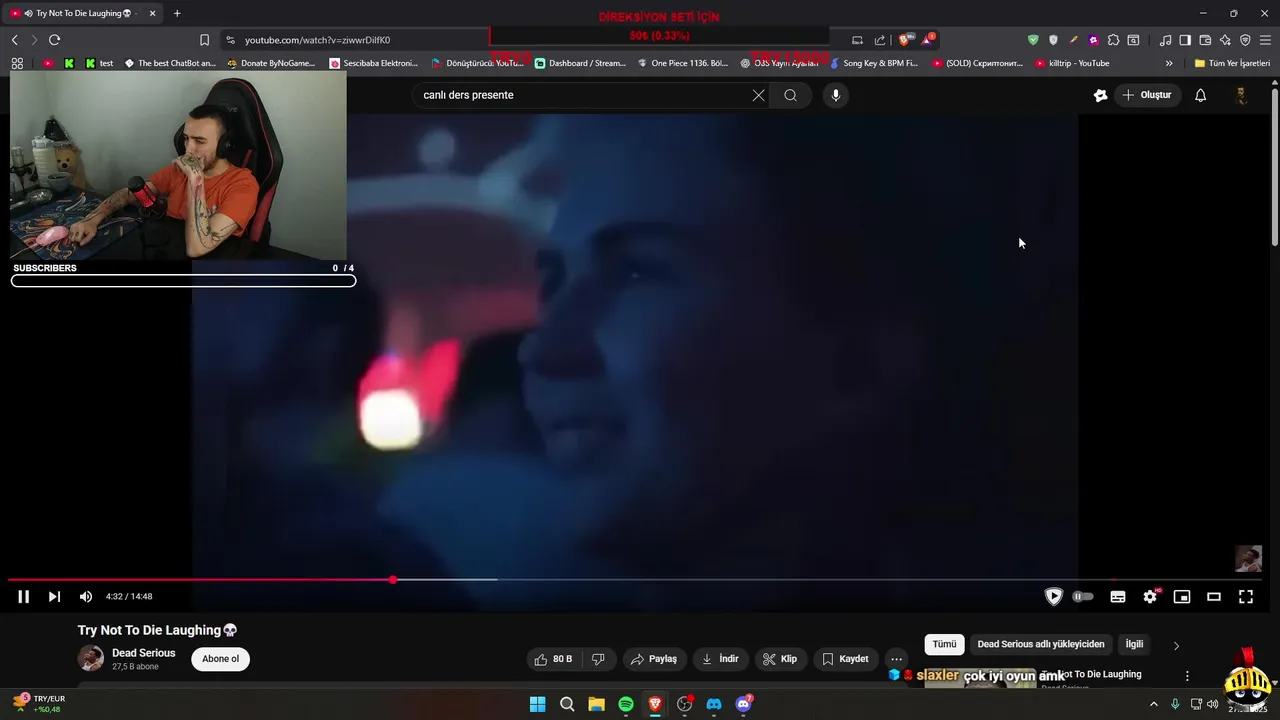Bookmark this page icon

coord(204,40)
